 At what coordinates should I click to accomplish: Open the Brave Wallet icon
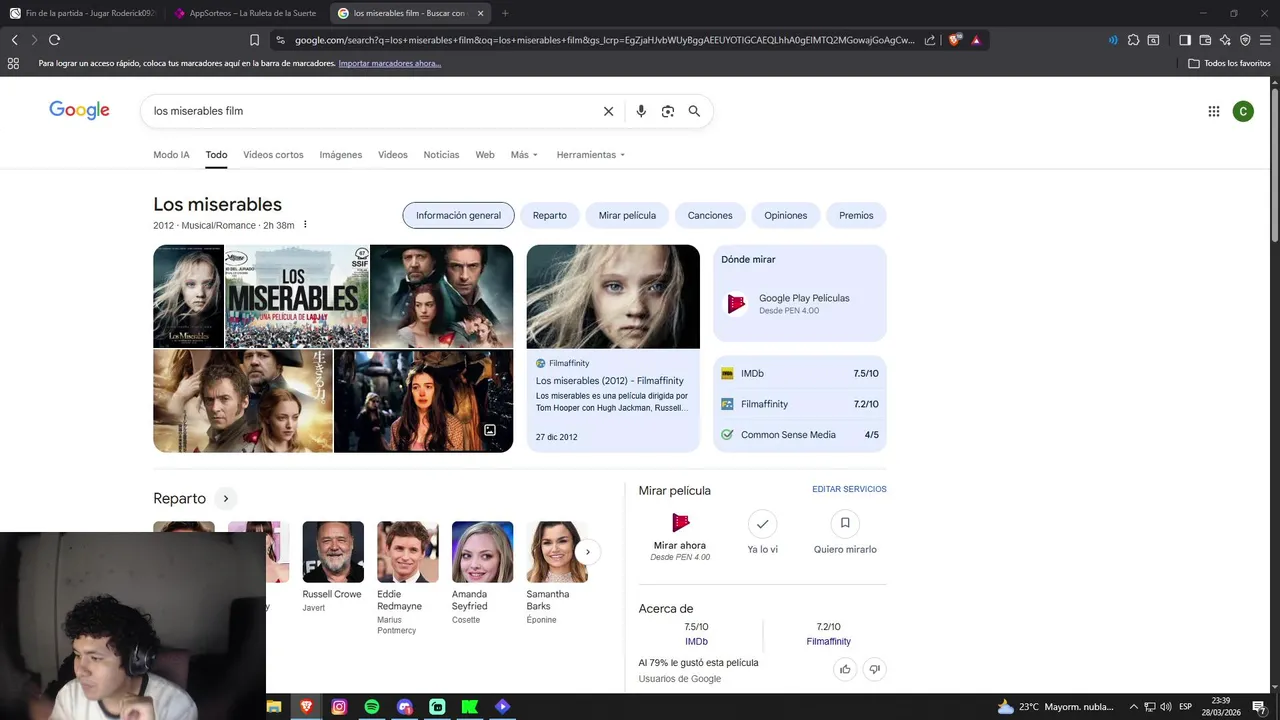1205,40
